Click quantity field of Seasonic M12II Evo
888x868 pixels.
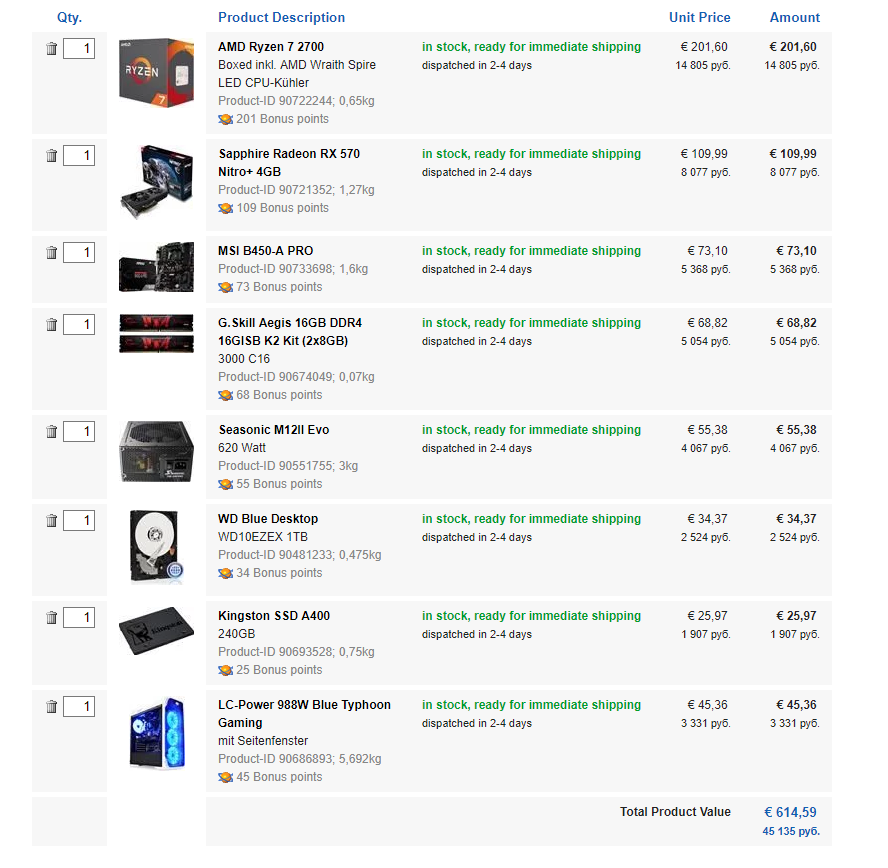coord(79,431)
